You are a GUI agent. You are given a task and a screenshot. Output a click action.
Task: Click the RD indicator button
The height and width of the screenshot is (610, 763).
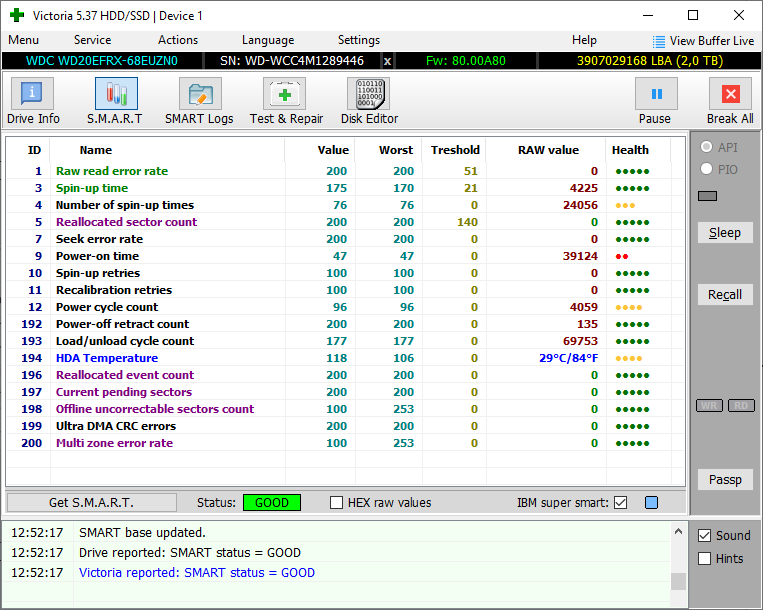[x=741, y=406]
